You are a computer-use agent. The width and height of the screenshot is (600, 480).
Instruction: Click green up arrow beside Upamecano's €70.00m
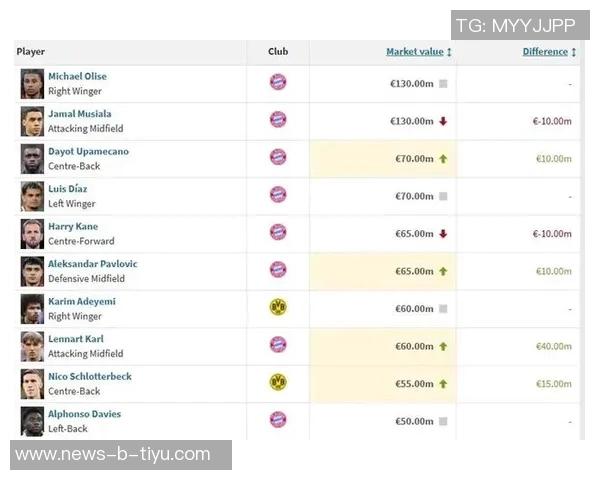click(443, 159)
